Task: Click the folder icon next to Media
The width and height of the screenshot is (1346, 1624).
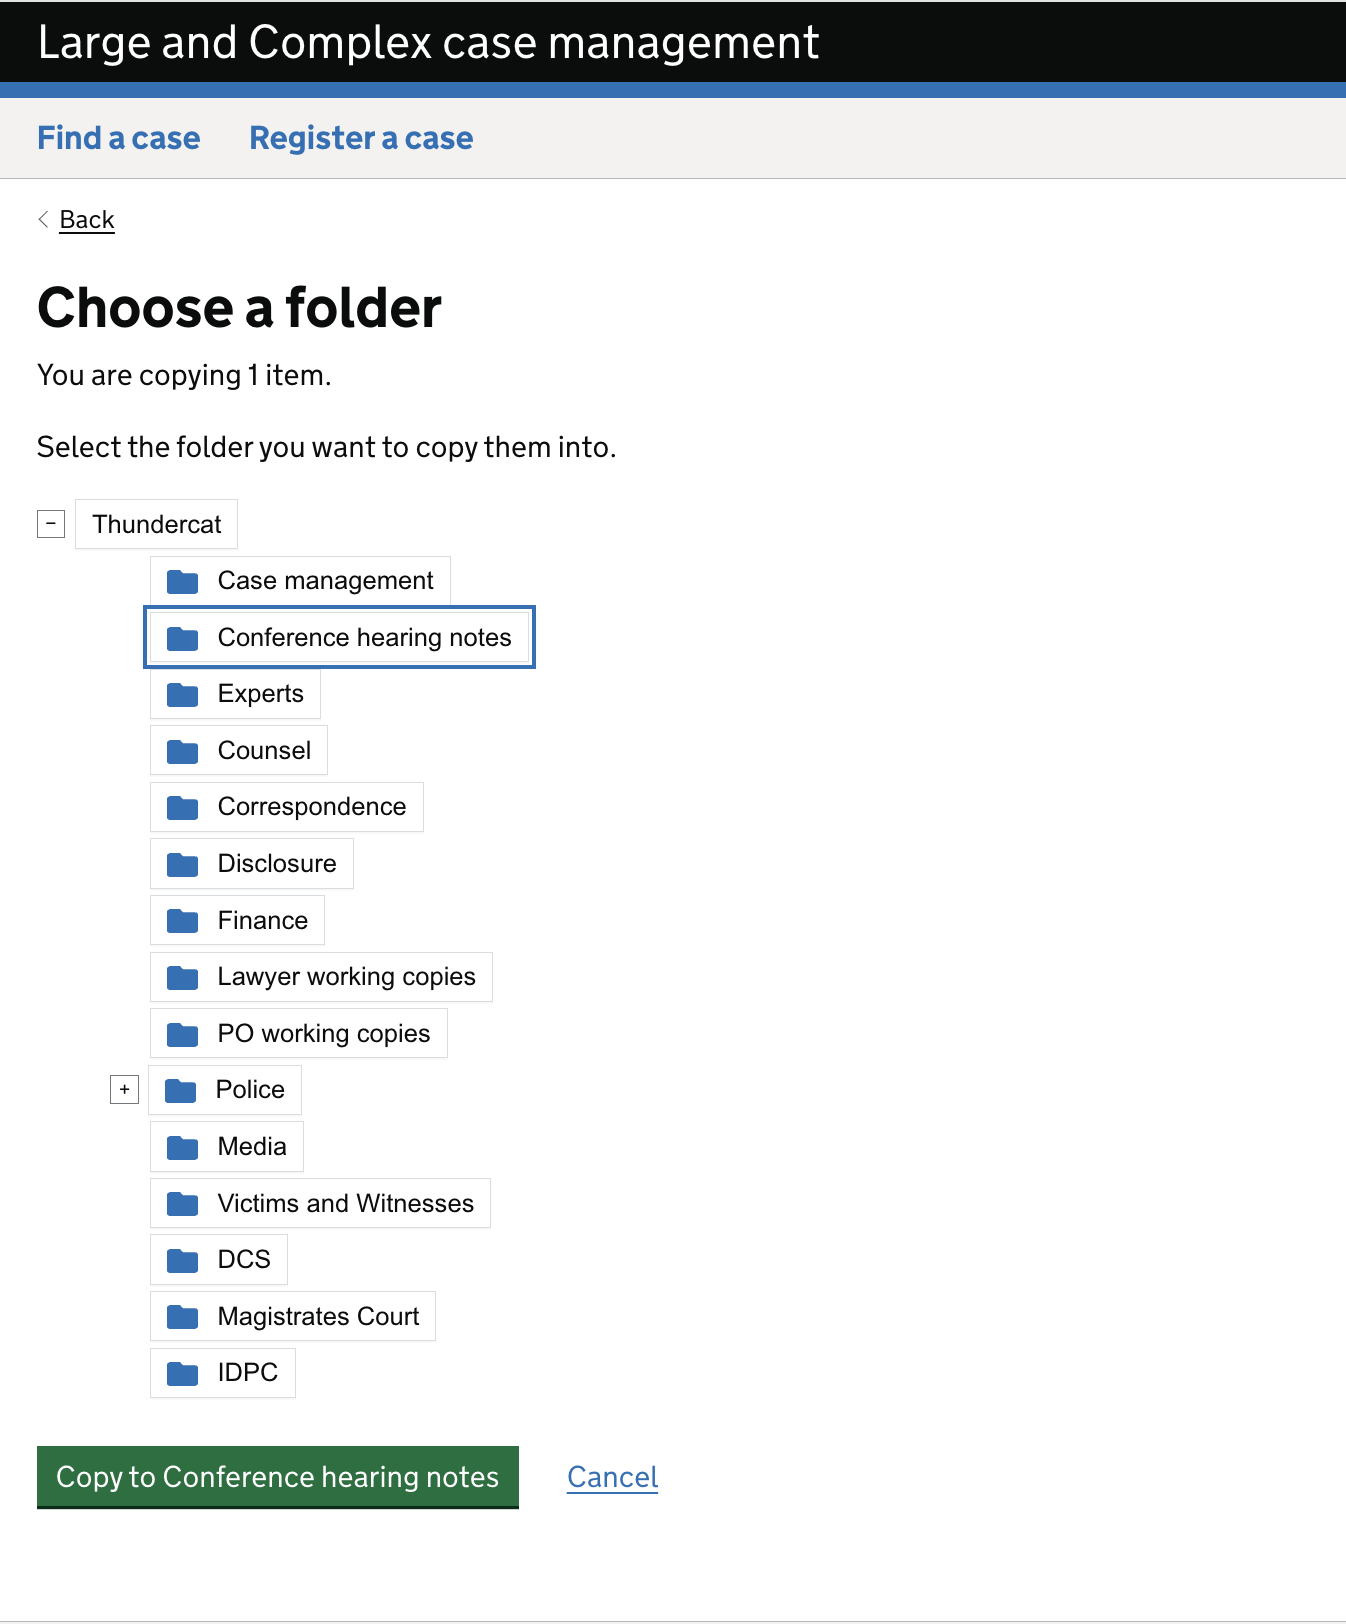Action: pyautogui.click(x=182, y=1147)
